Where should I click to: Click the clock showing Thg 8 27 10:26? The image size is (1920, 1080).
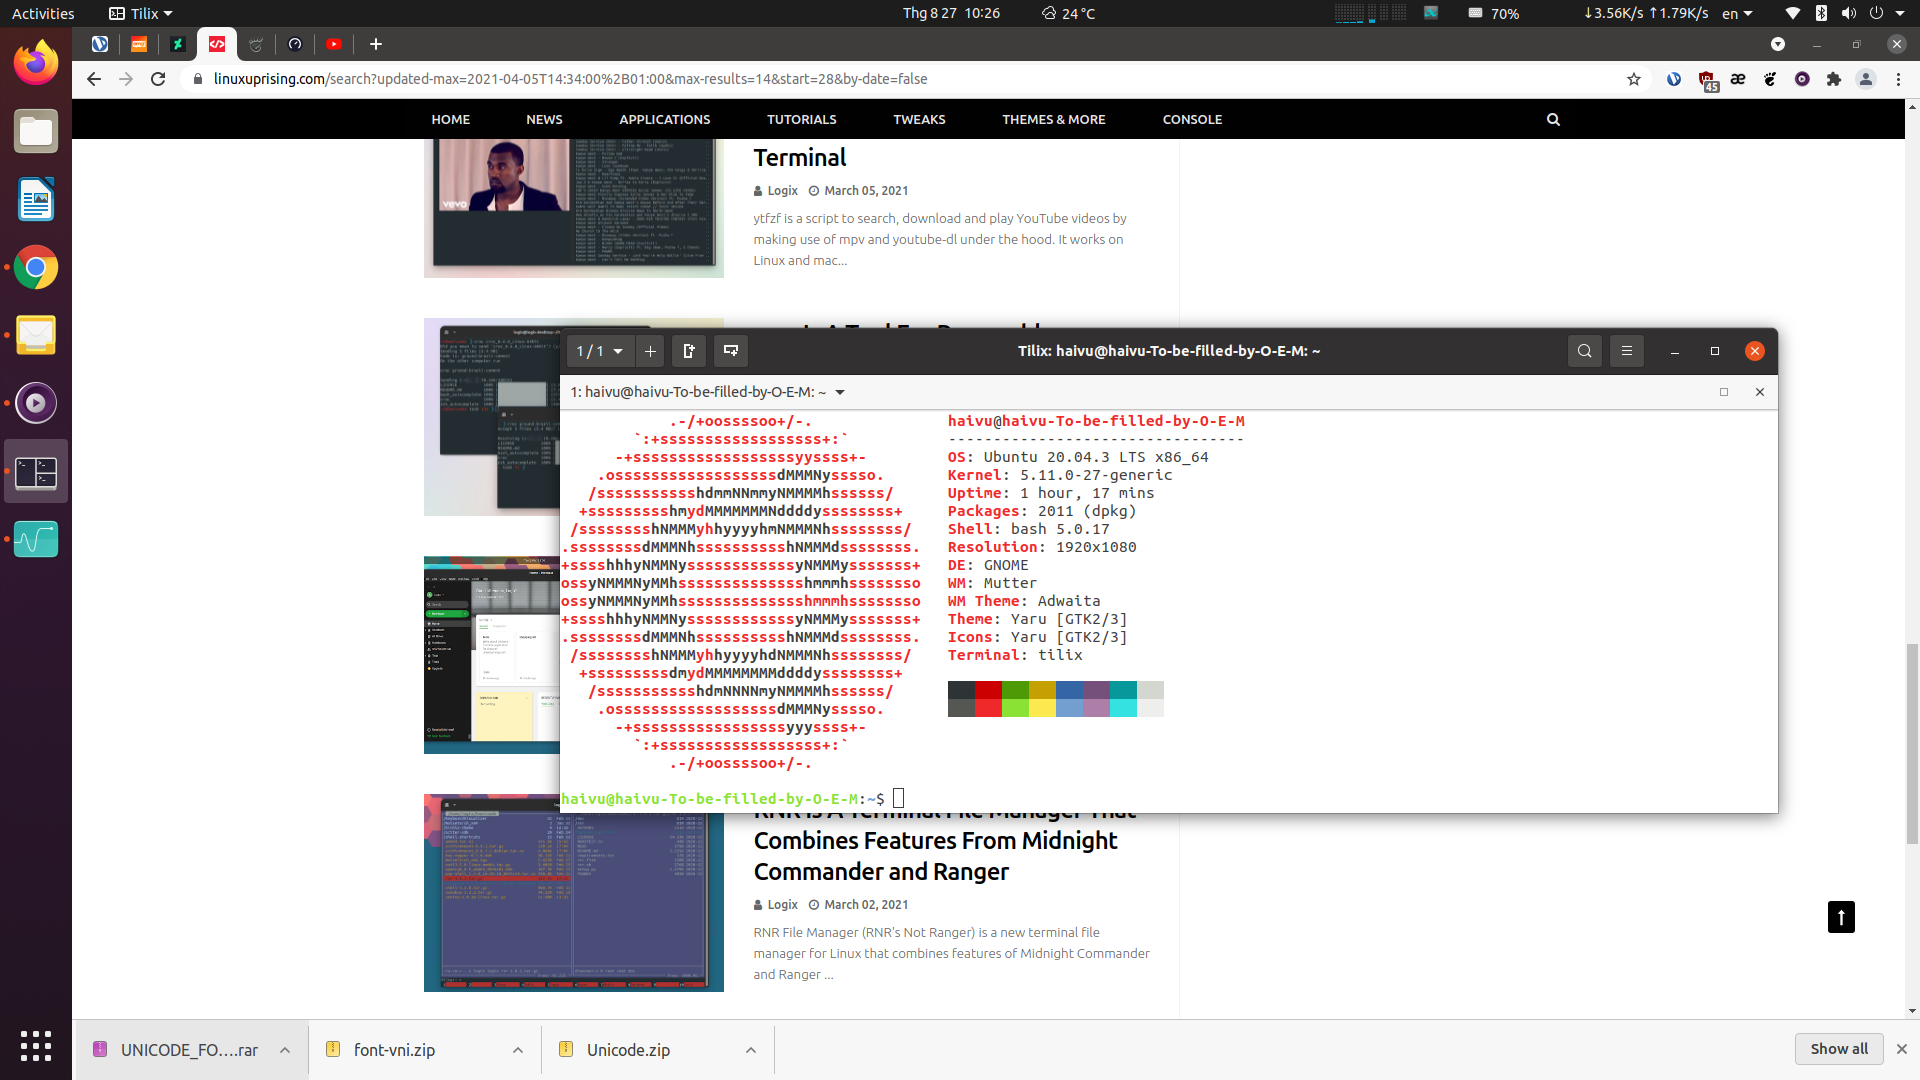click(x=951, y=13)
